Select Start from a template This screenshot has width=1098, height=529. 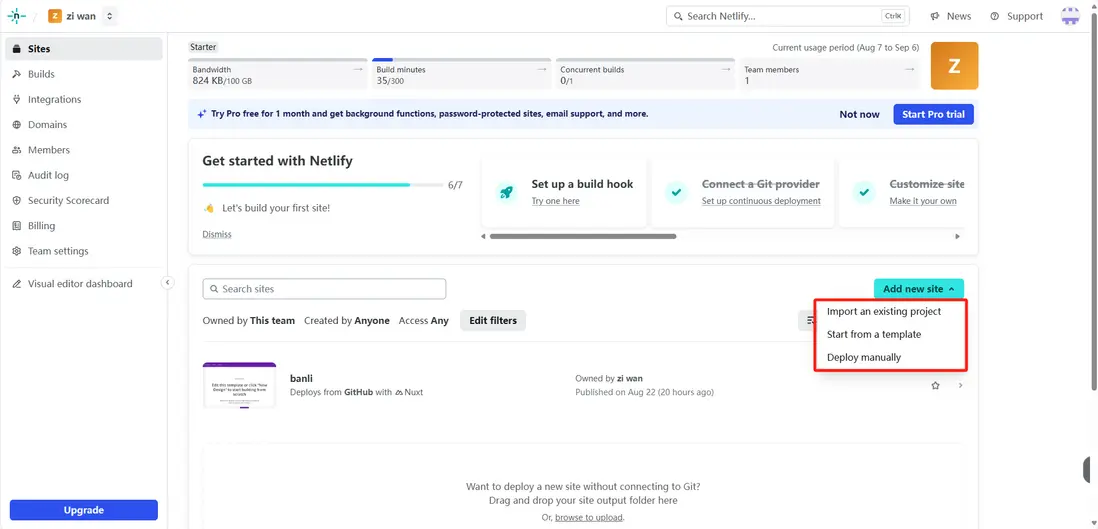874,334
